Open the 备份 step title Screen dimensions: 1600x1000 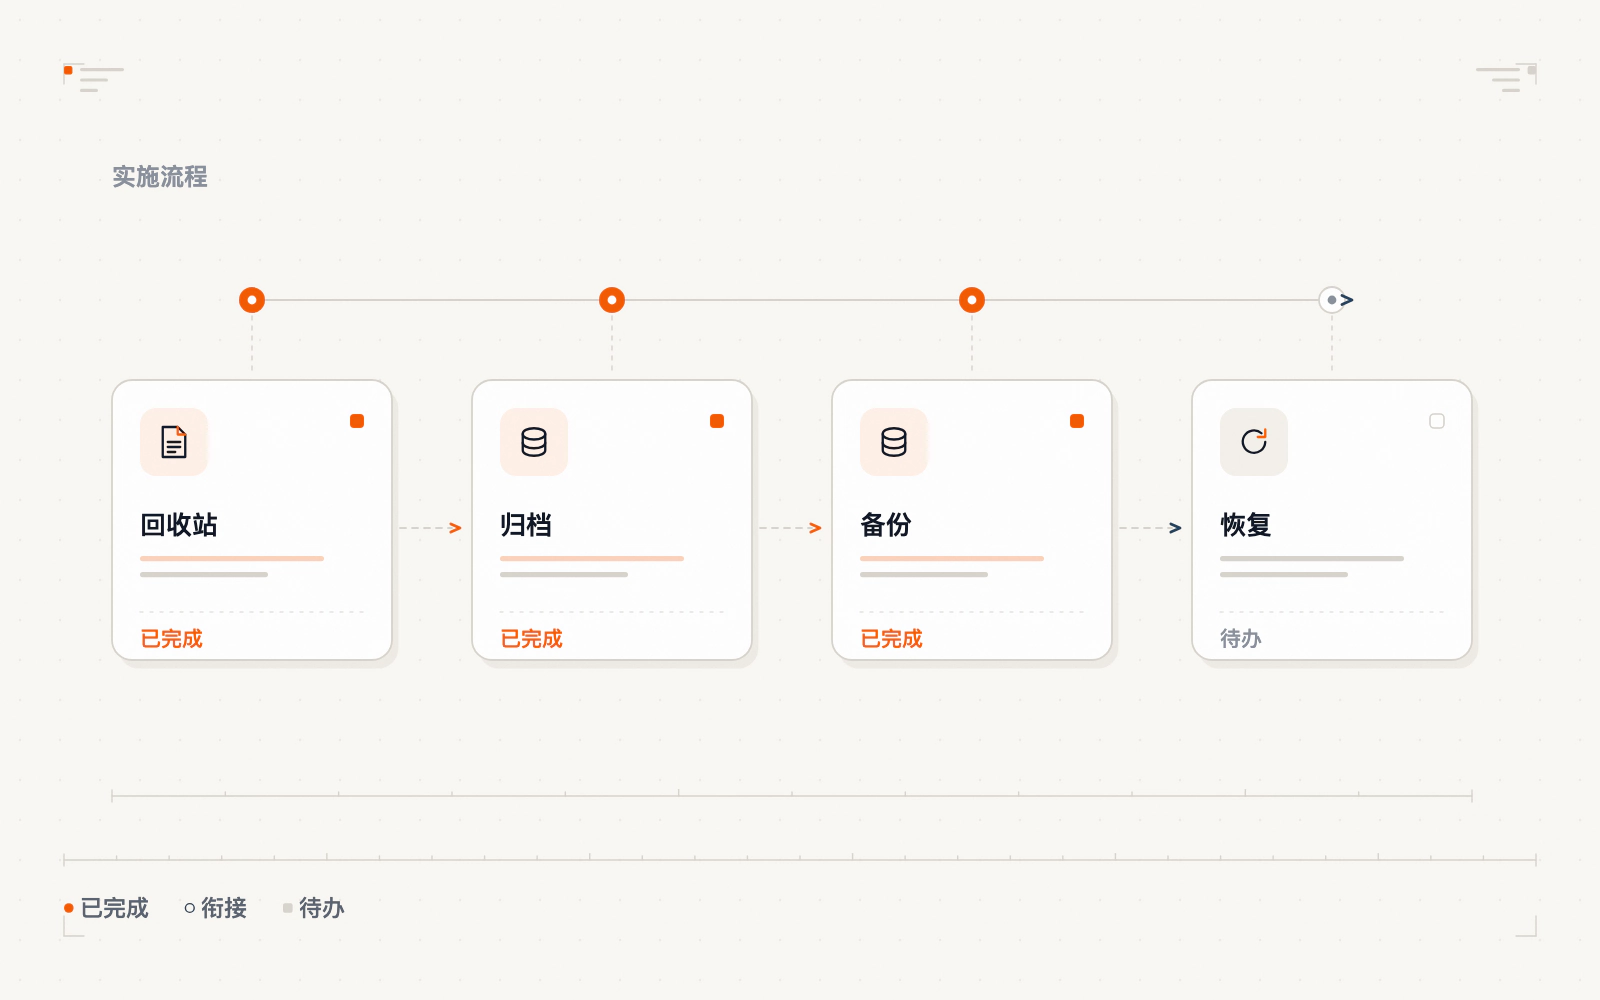click(886, 525)
